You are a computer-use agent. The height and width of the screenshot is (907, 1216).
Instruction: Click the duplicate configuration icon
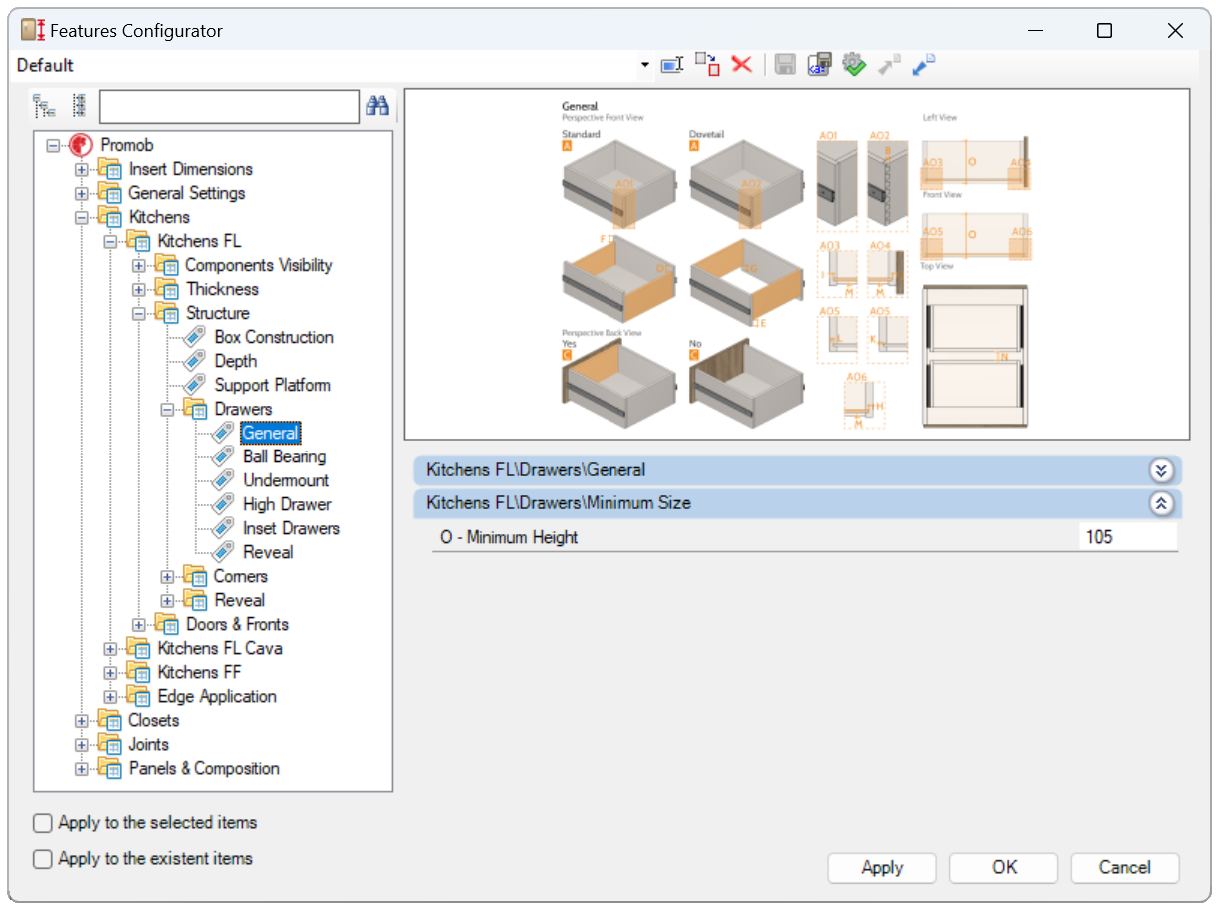tap(707, 65)
